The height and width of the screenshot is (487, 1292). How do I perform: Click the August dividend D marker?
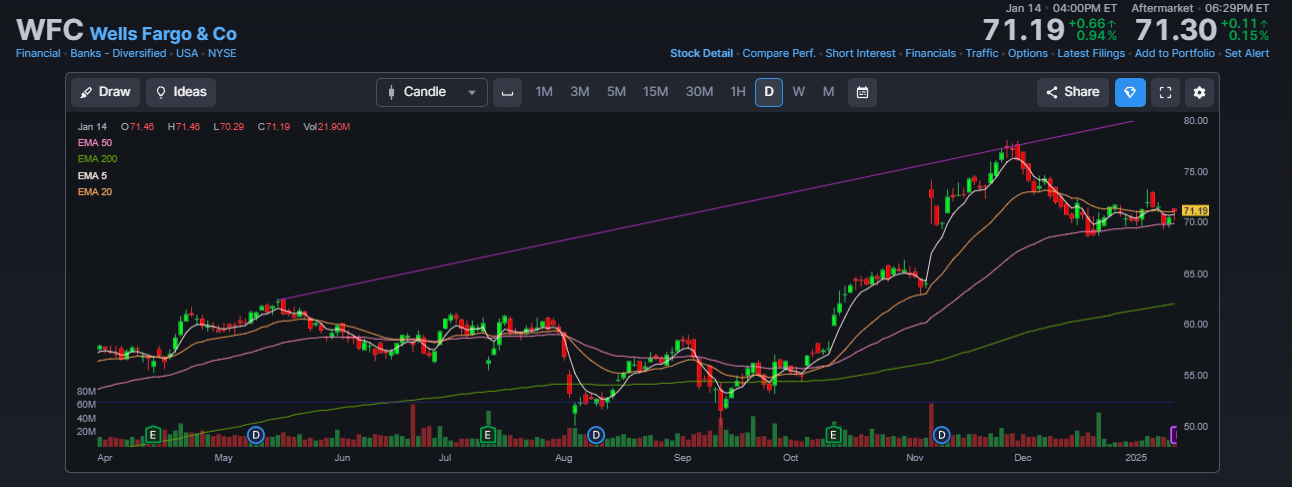(596, 434)
